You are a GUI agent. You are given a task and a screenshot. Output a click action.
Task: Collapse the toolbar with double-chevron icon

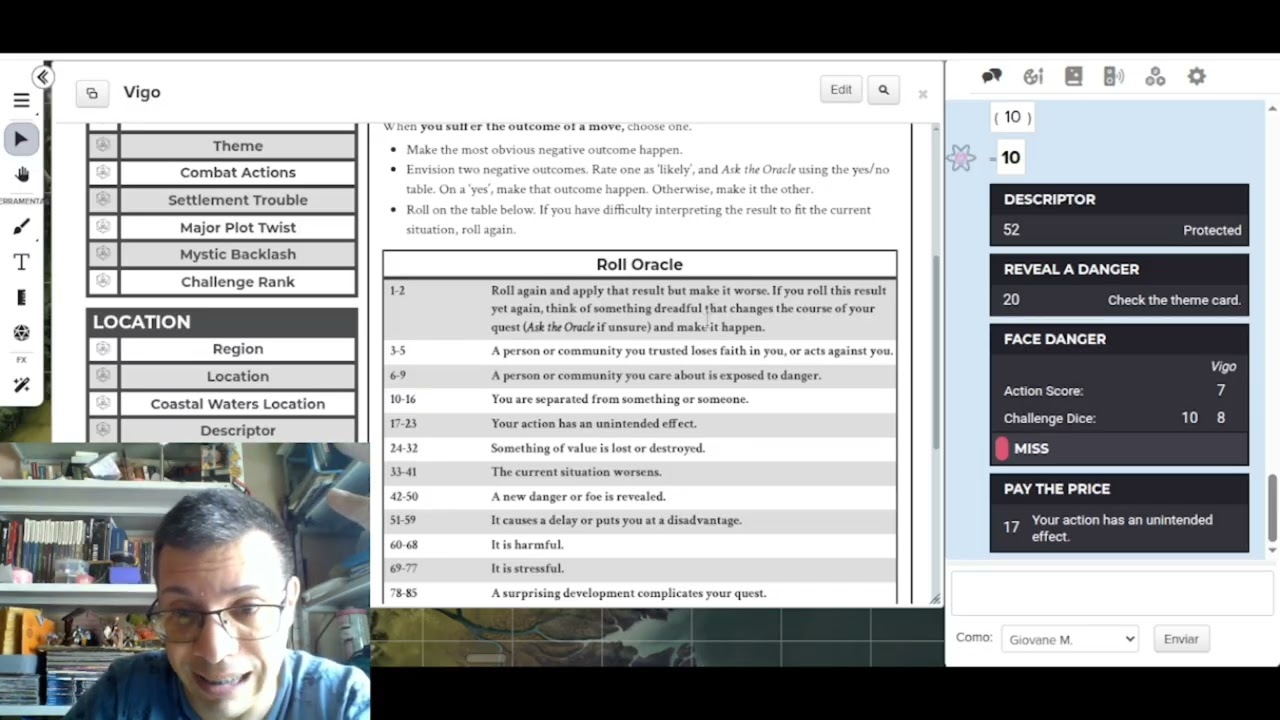tap(42, 77)
